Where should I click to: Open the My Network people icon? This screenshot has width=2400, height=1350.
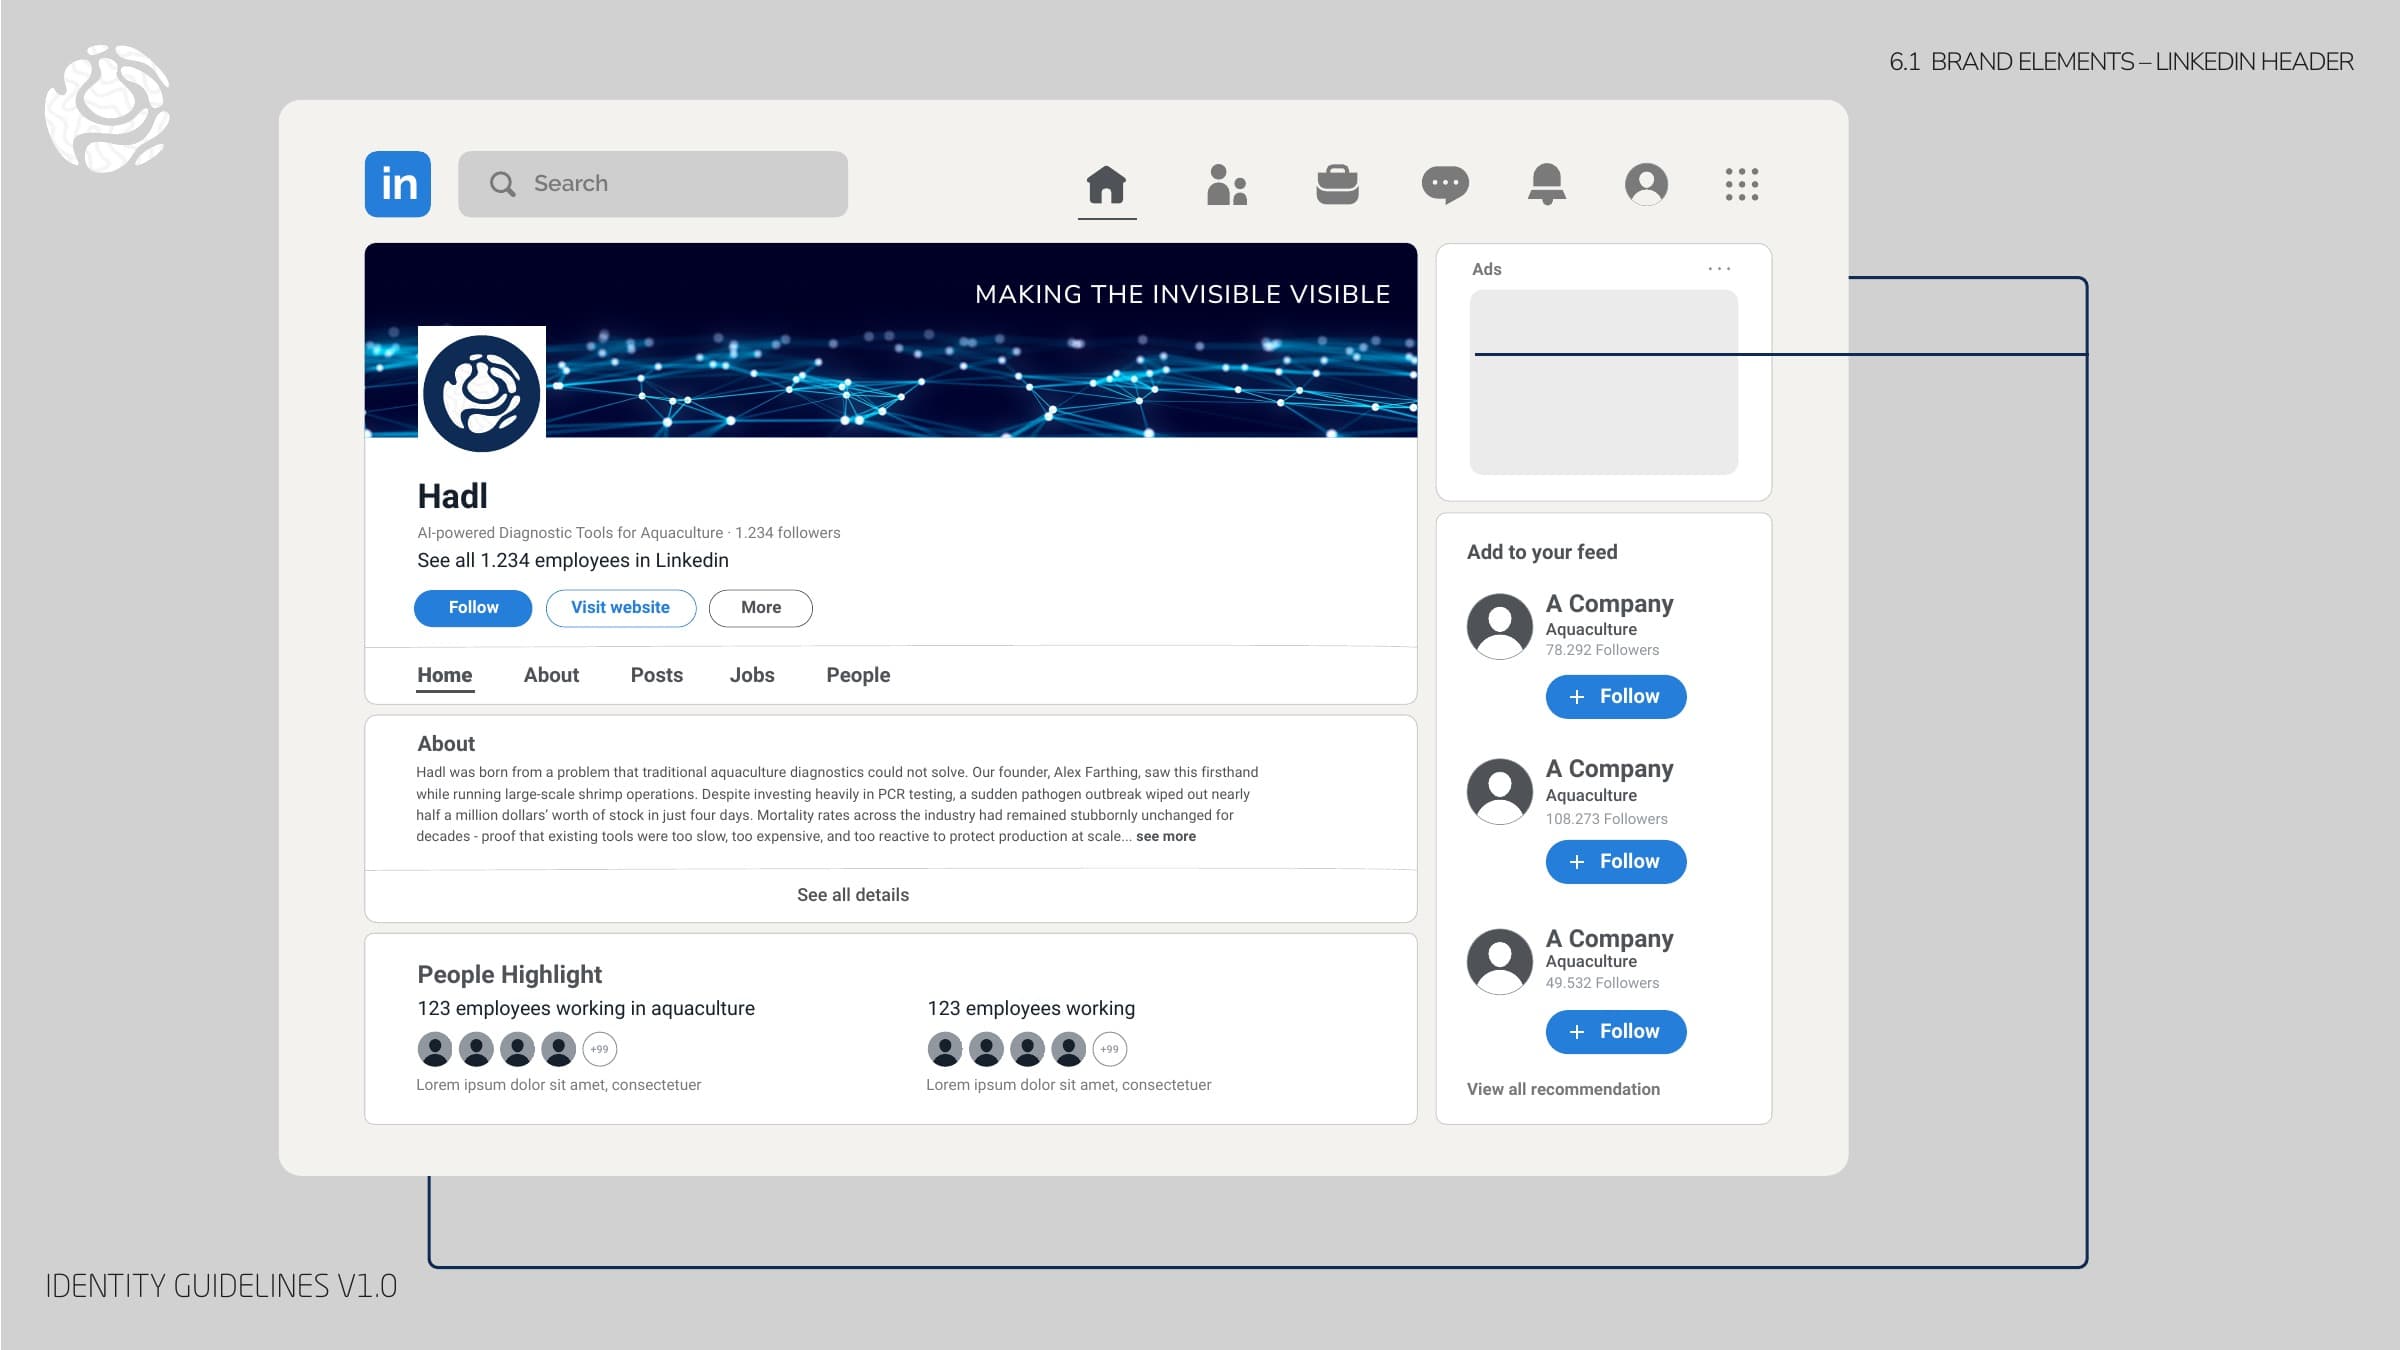[x=1227, y=184]
